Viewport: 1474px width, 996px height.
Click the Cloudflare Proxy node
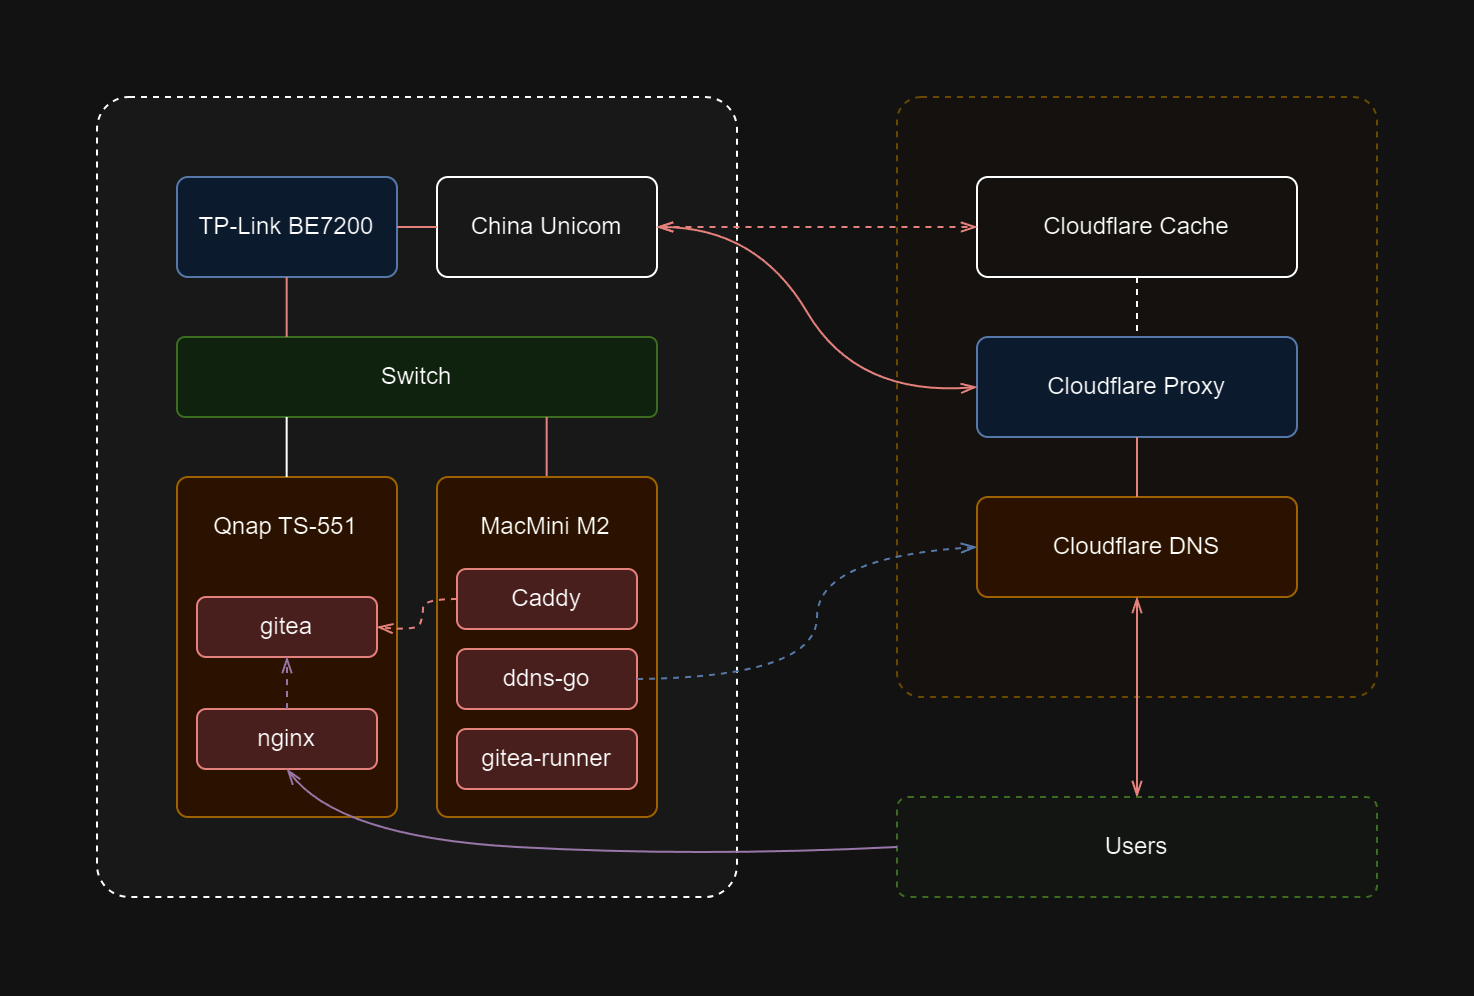tap(1136, 387)
